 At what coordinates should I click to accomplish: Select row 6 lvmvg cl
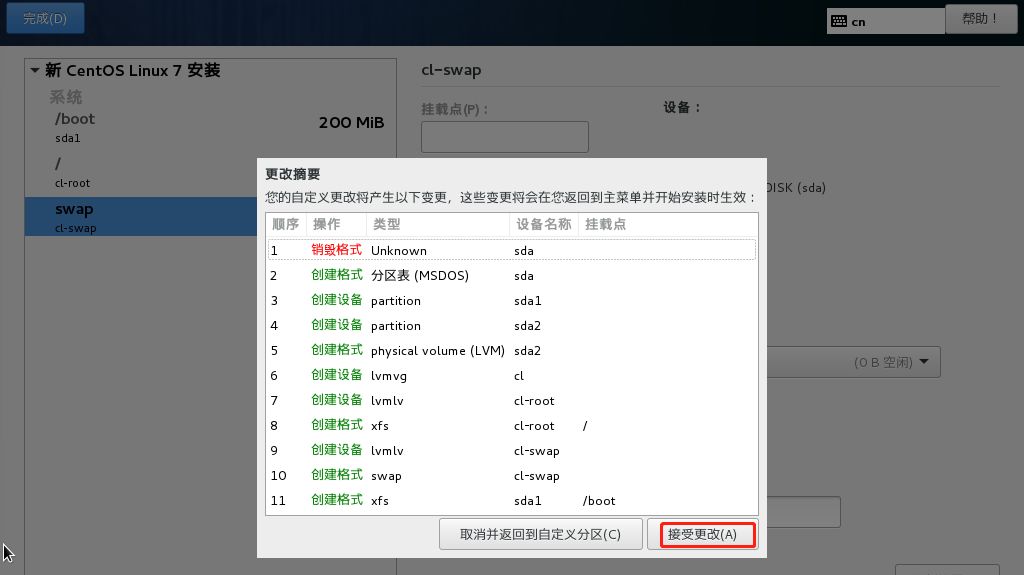[512, 376]
